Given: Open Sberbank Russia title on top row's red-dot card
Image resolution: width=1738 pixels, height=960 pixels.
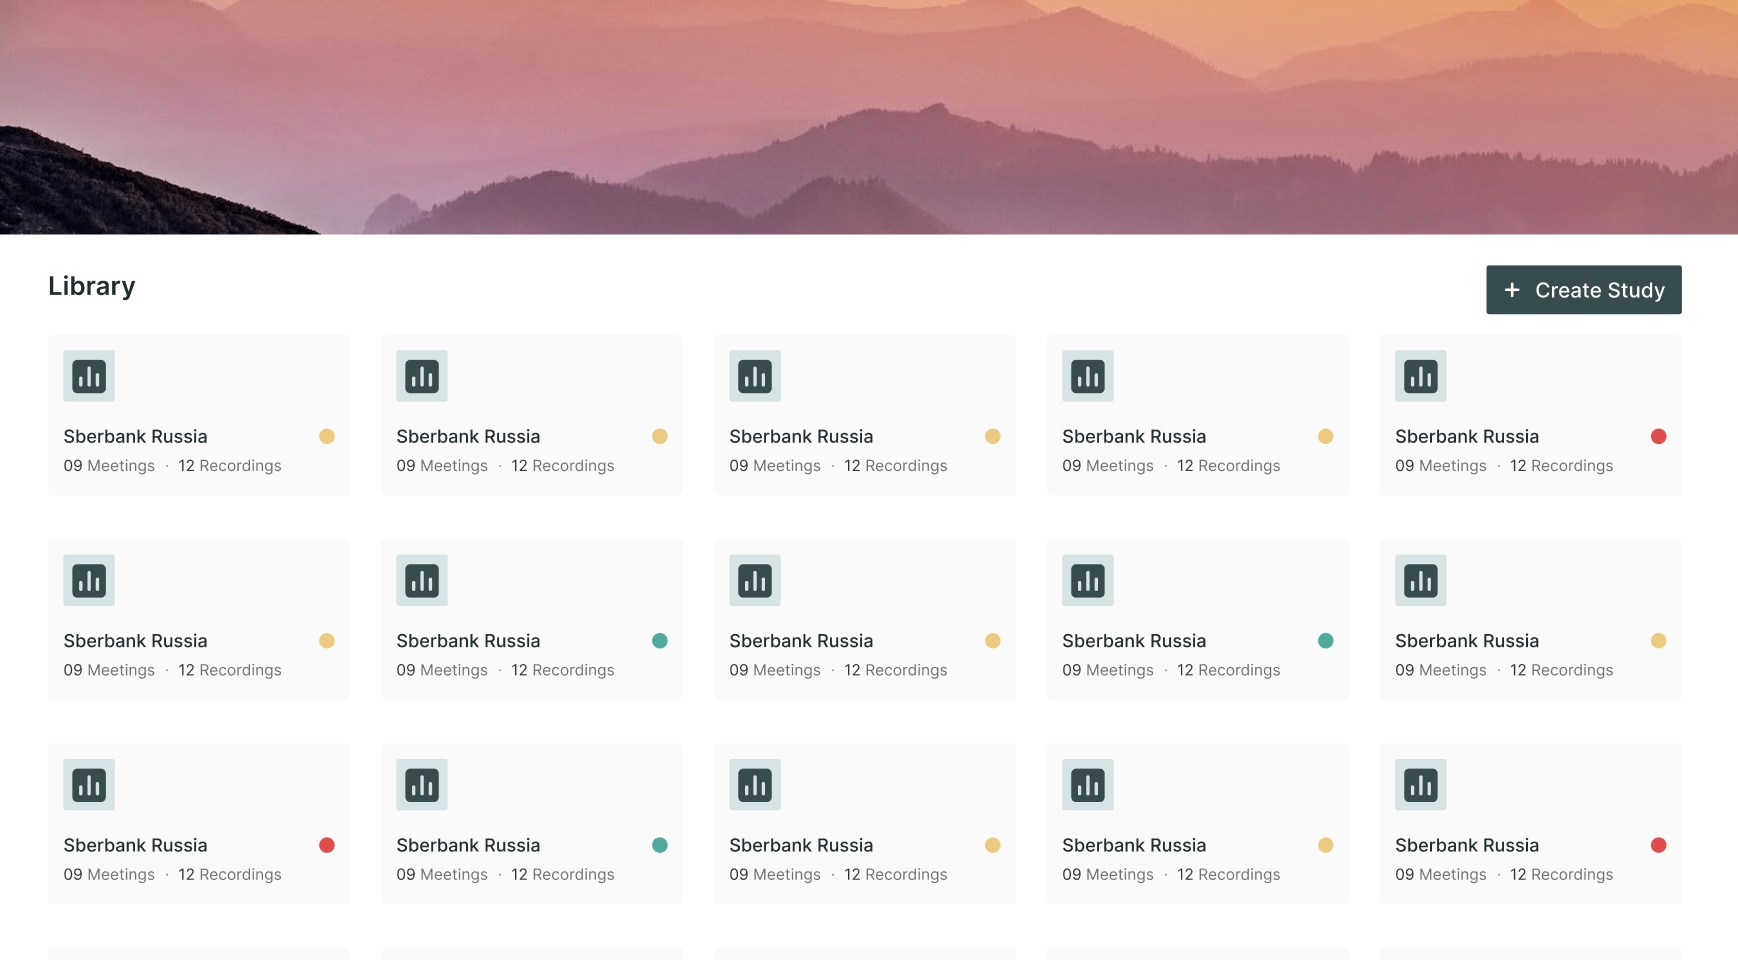Looking at the screenshot, I should pos(1467,436).
